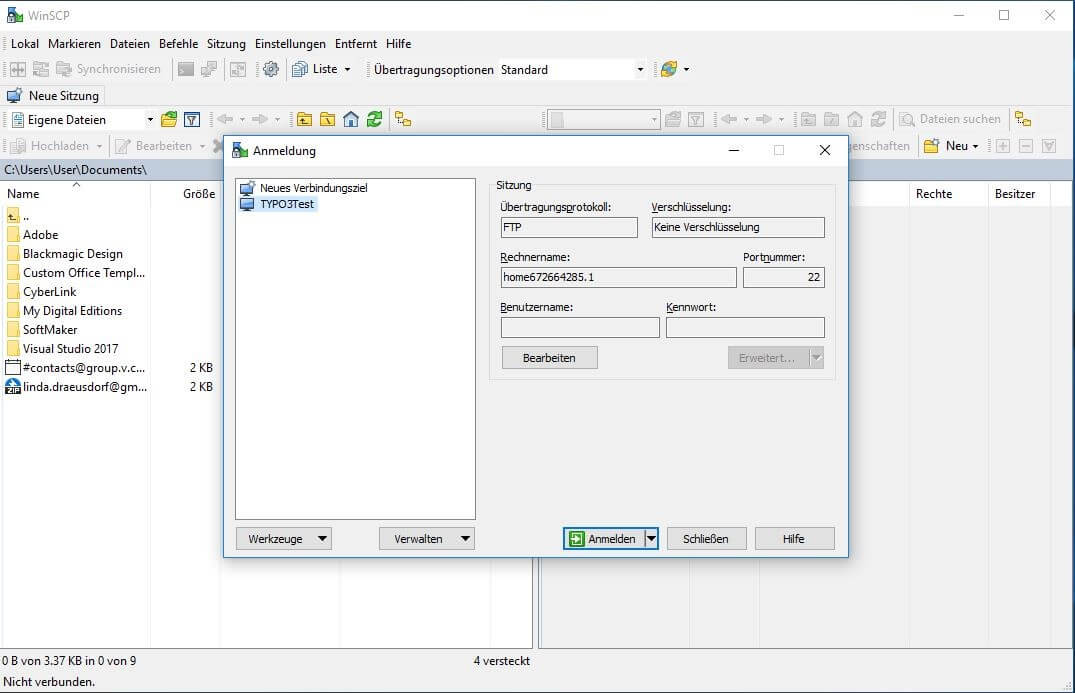
Task: Go to the local root directory icon
Action: click(328, 119)
